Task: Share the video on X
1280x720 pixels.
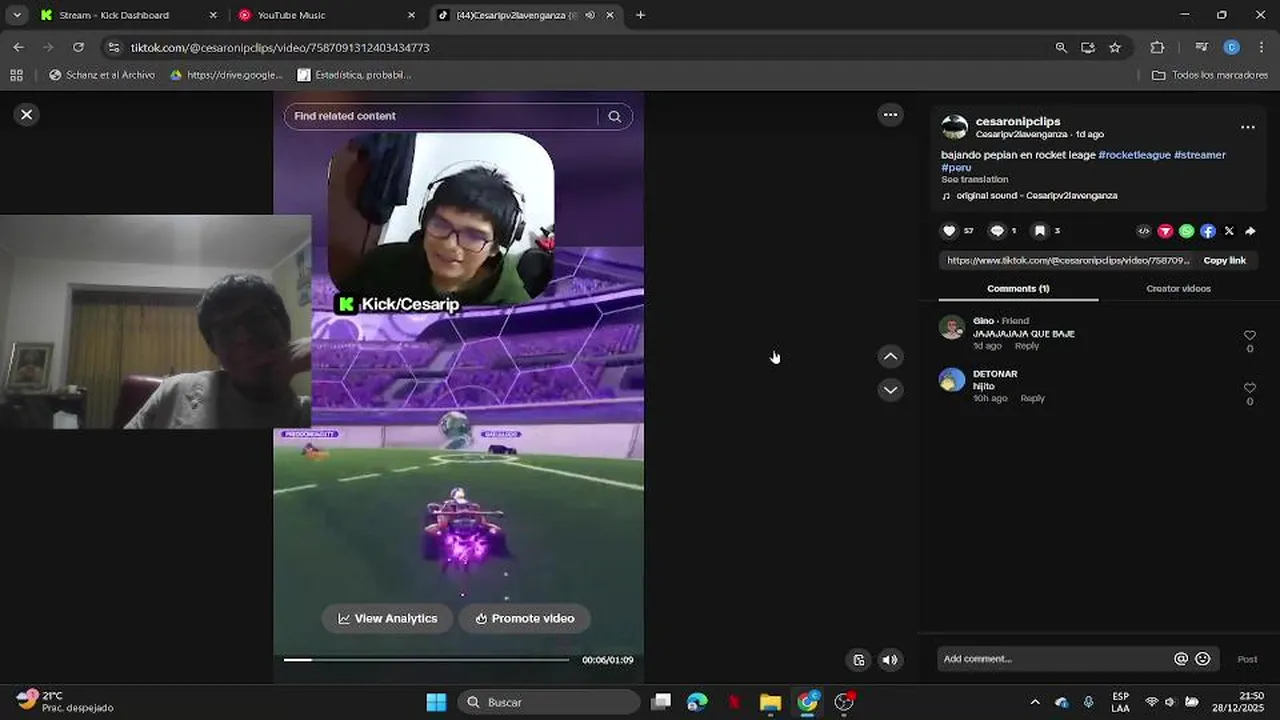Action: 1229,231
